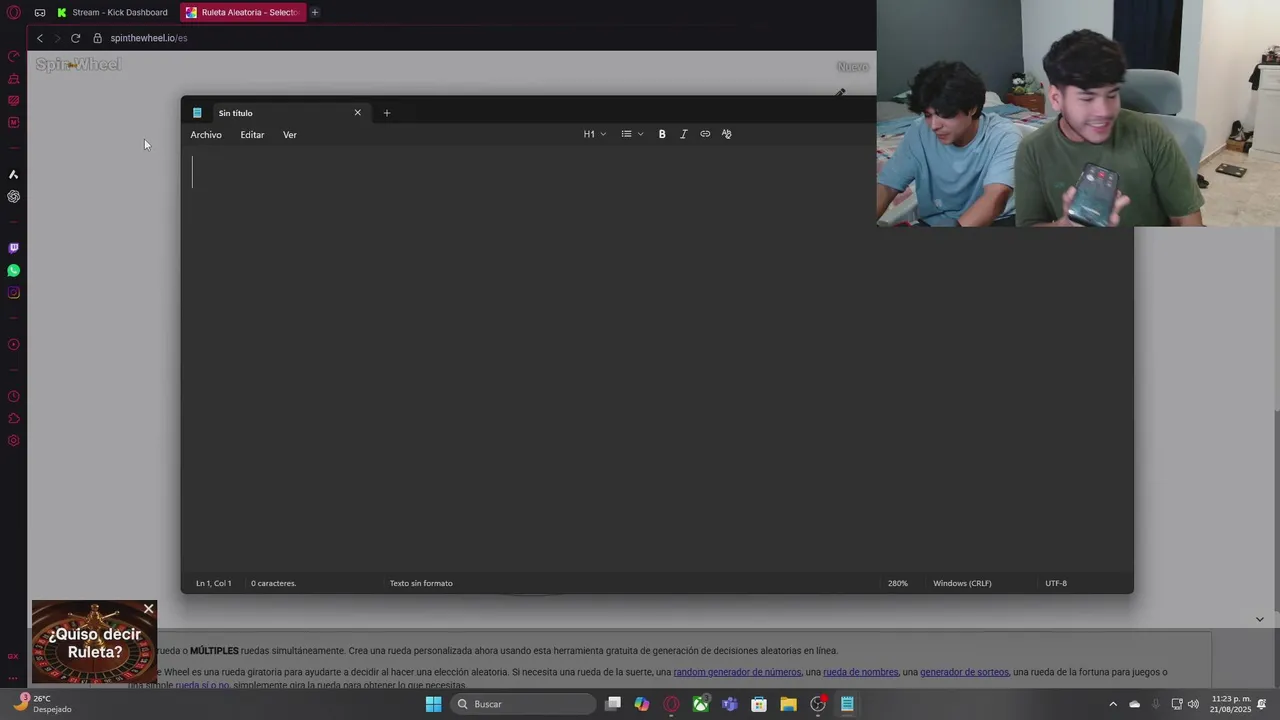Toggle bold formatting in Notepad
1280x720 pixels.
click(662, 134)
